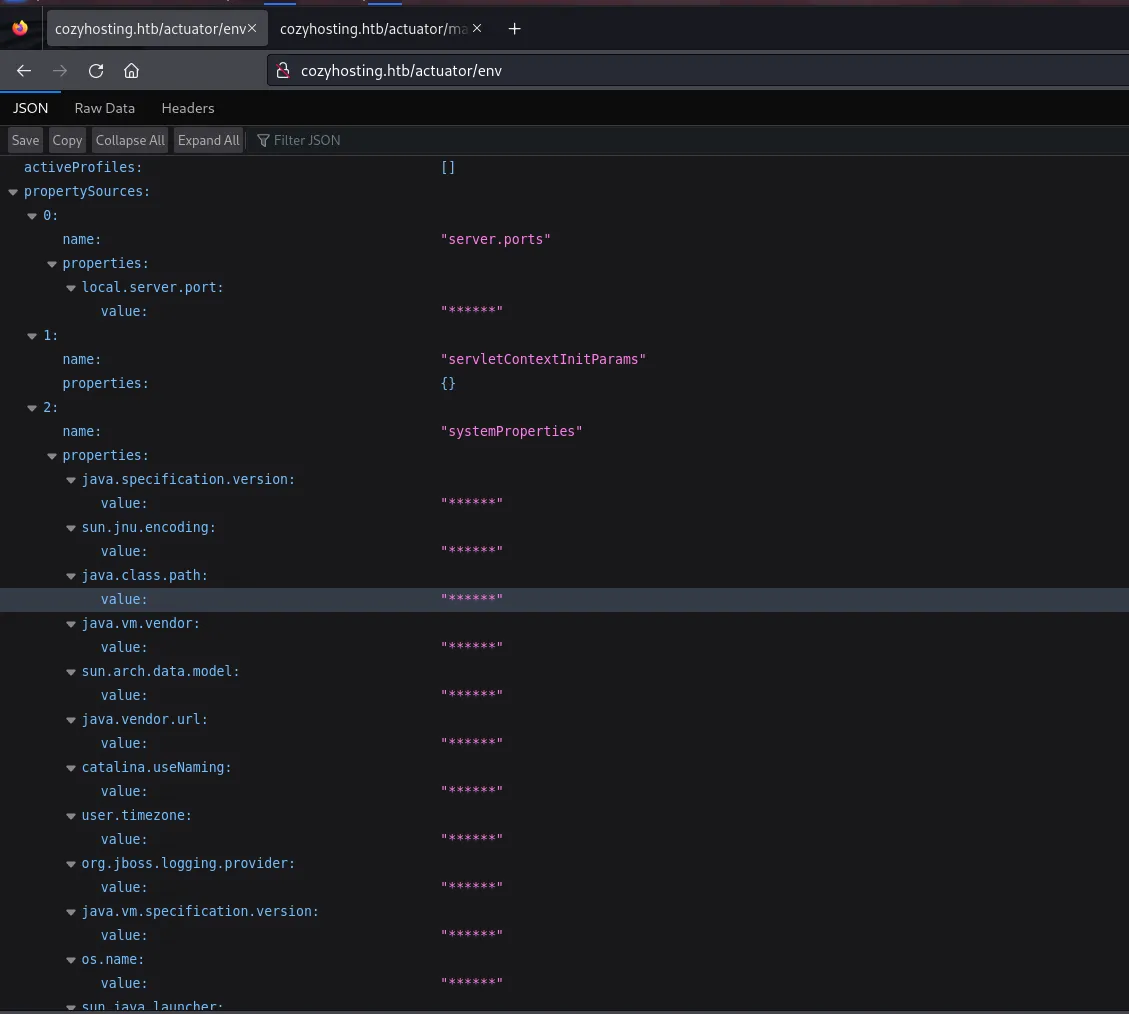Click the Firefox logo icon
Image resolution: width=1129 pixels, height=1014 pixels.
pyautogui.click(x=20, y=28)
